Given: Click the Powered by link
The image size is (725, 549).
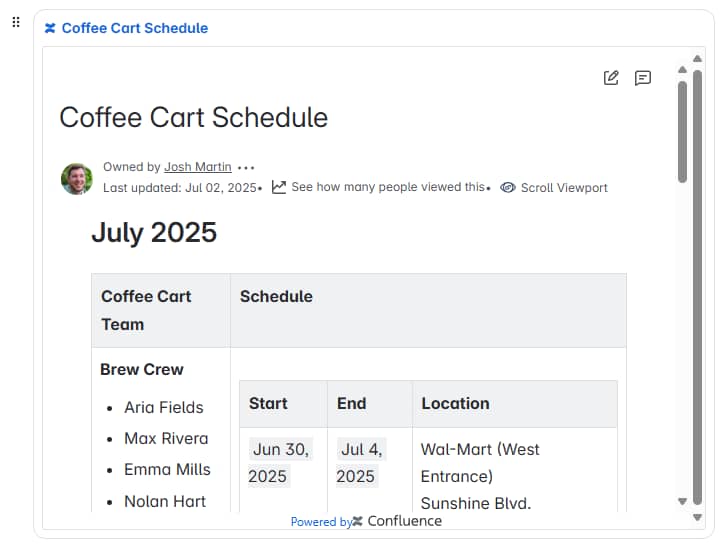Looking at the screenshot, I should 320,522.
